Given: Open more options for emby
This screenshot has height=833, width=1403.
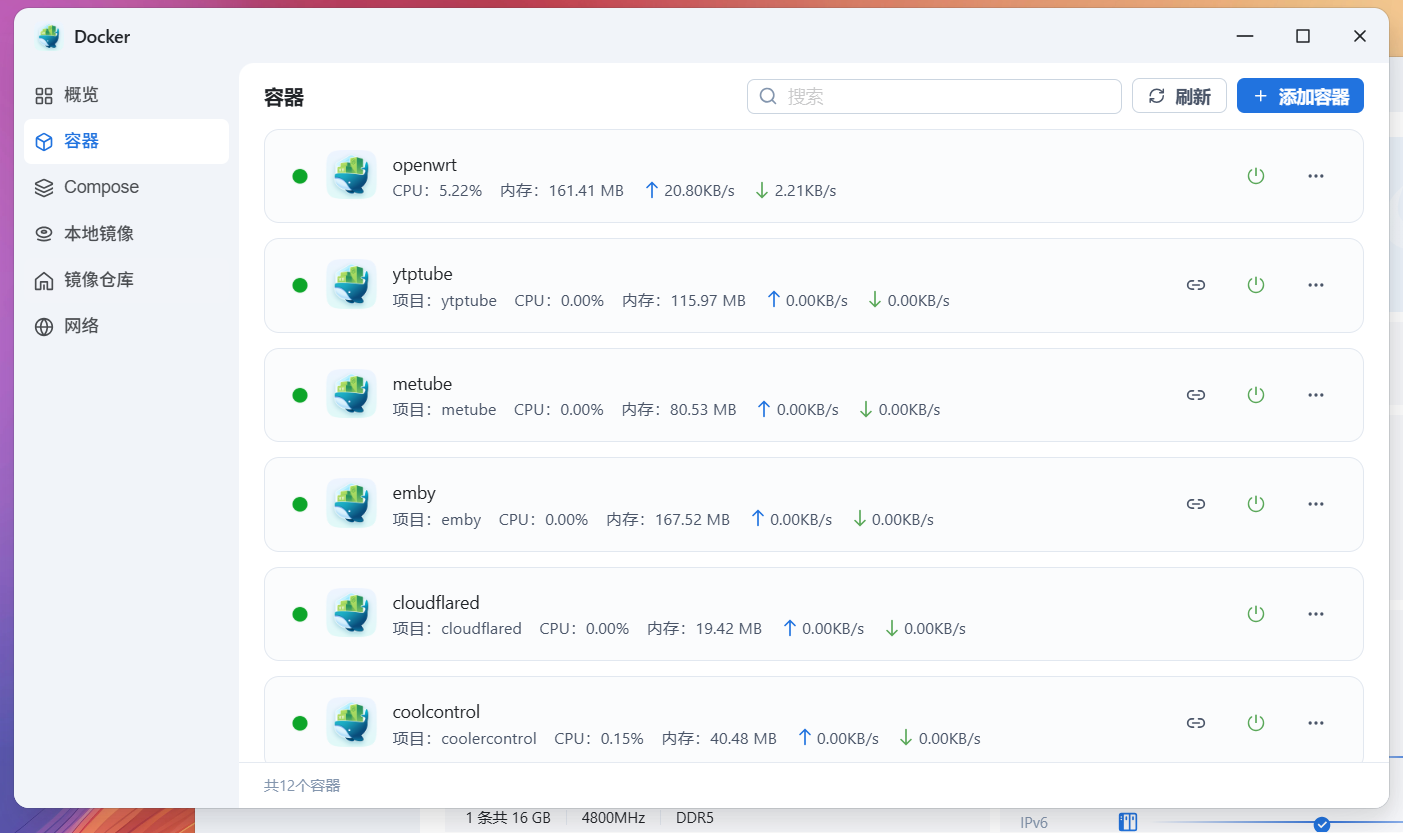Looking at the screenshot, I should 1316,504.
